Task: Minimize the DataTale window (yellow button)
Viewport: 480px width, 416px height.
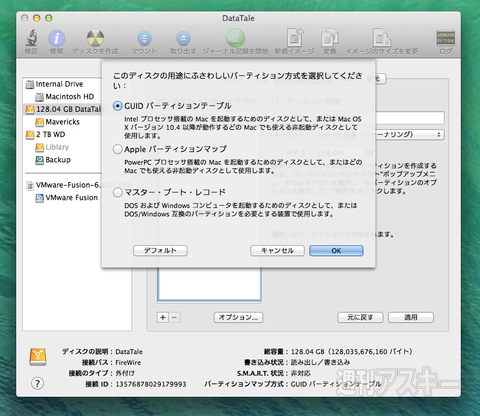Action: [37, 18]
